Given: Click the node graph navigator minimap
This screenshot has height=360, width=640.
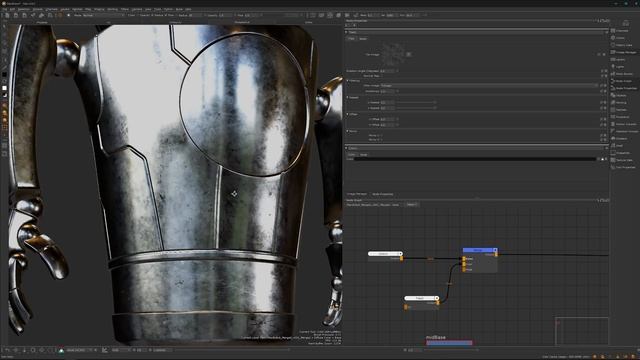Looking at the screenshot, I should tap(581, 331).
